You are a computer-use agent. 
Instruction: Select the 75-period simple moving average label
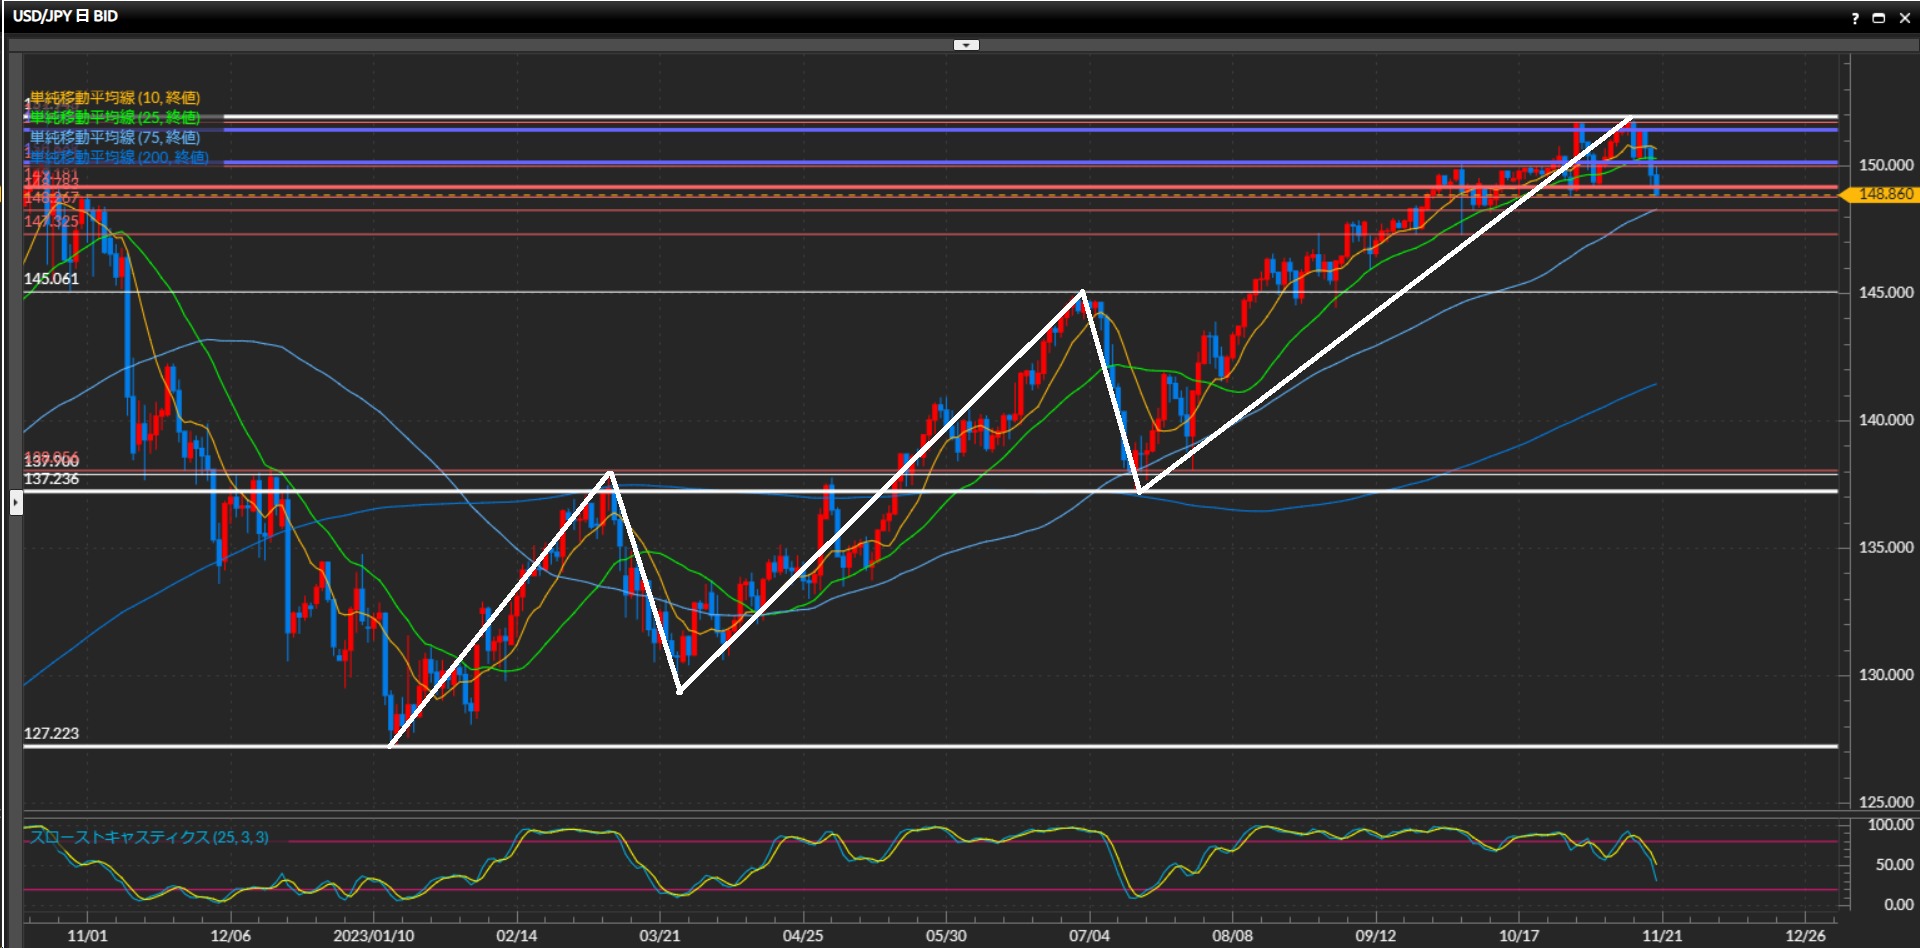(x=115, y=137)
